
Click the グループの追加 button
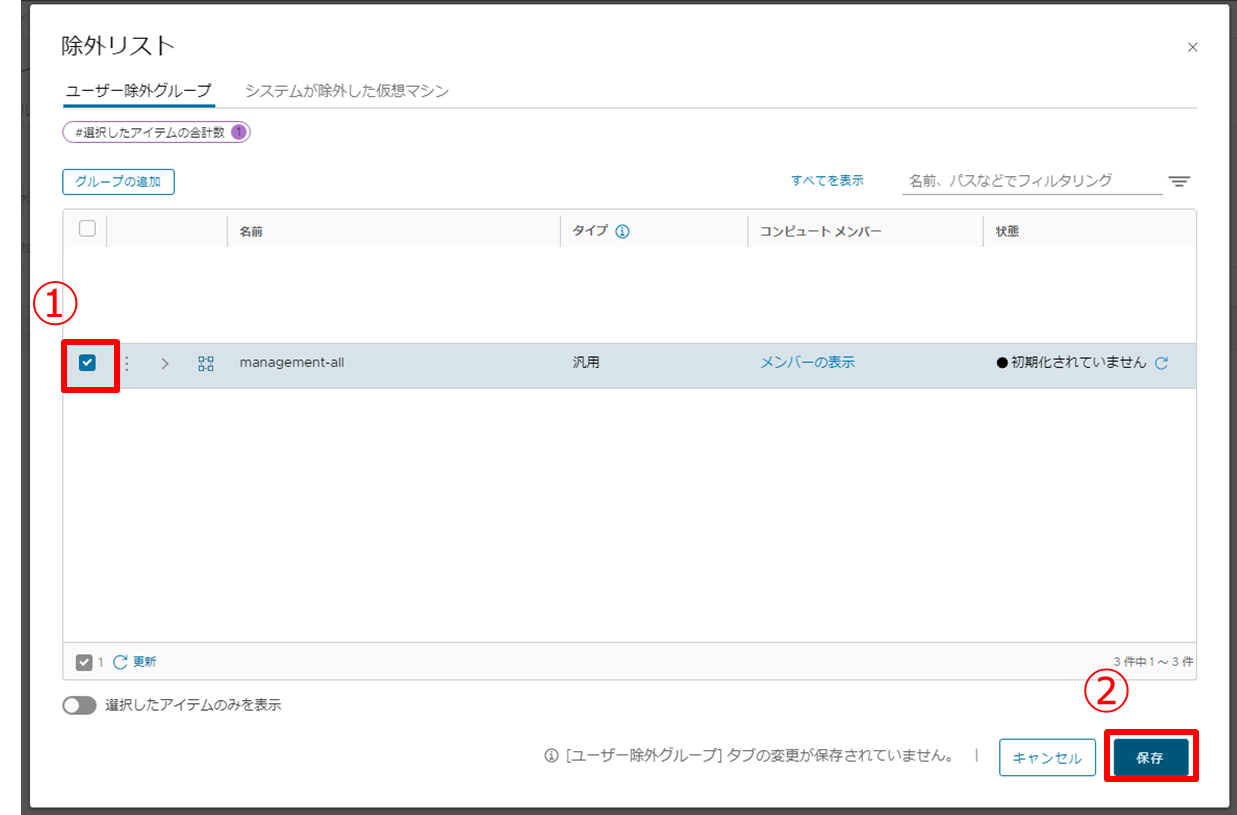coord(118,181)
